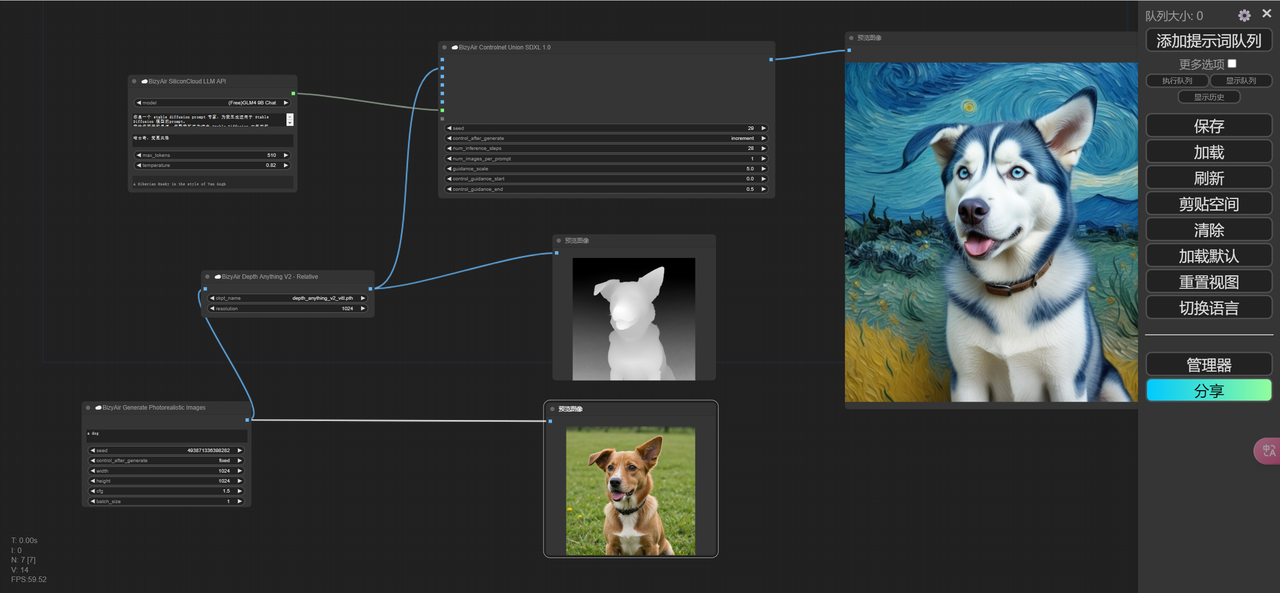1280x593 pixels.
Task: Open the settings gear in queue panel
Action: (x=1244, y=15)
